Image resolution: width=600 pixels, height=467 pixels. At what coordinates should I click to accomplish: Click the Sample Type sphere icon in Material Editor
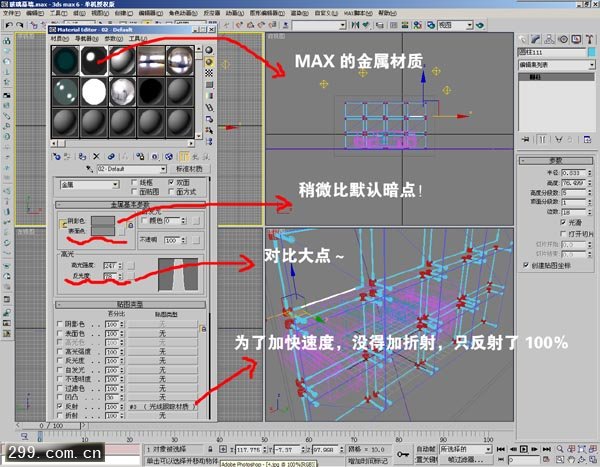coord(209,50)
